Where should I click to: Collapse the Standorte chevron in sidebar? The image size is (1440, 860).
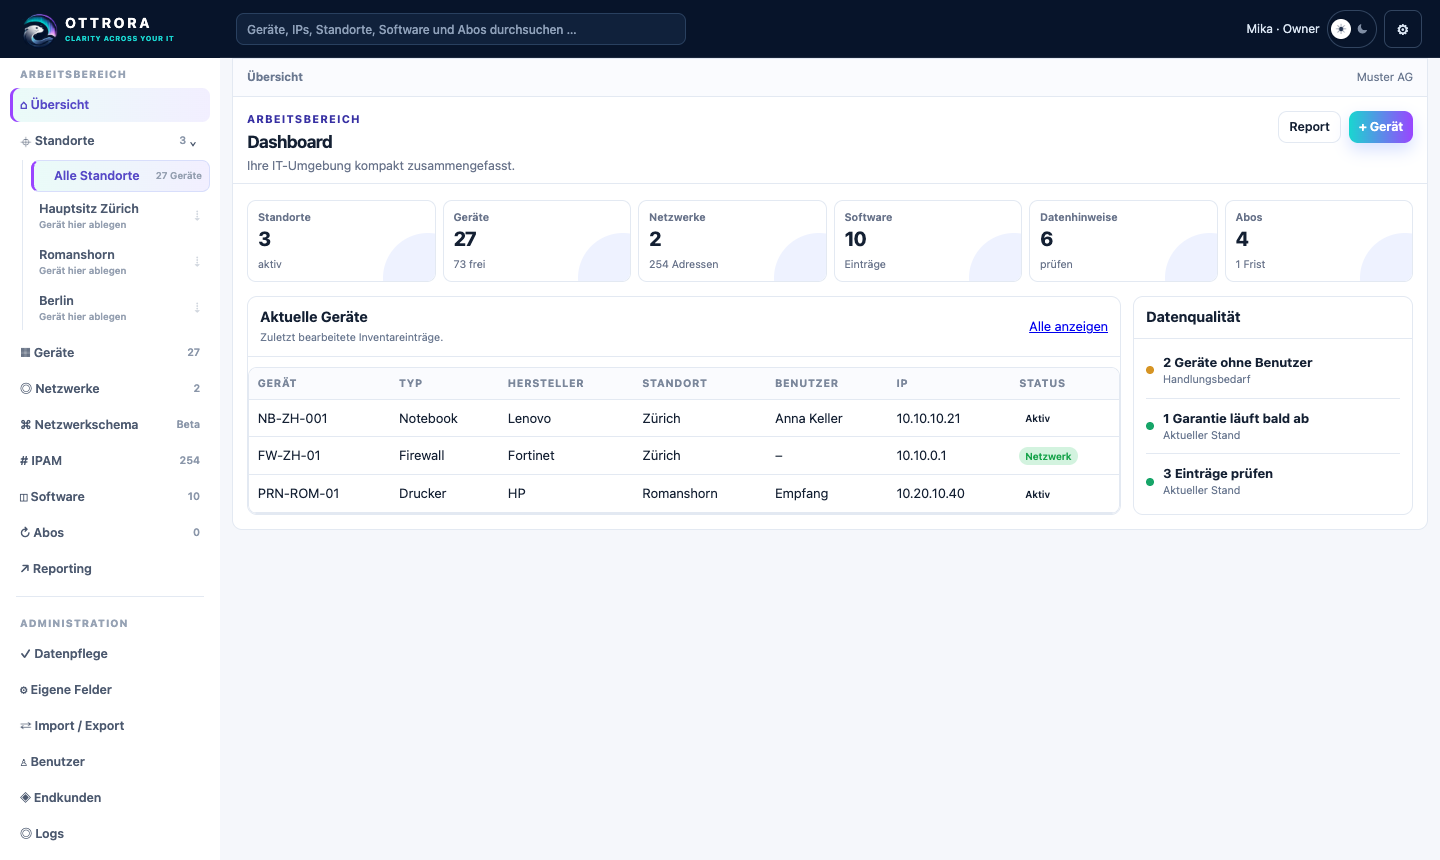point(193,142)
